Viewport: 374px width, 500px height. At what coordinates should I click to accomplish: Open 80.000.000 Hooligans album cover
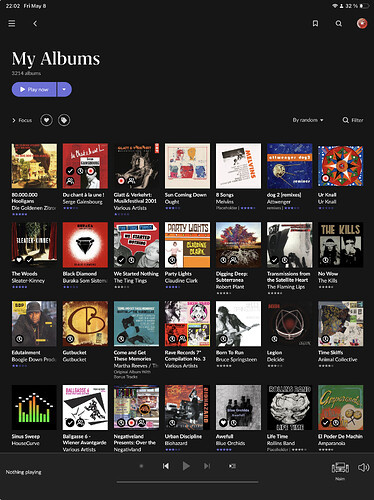(x=34, y=166)
